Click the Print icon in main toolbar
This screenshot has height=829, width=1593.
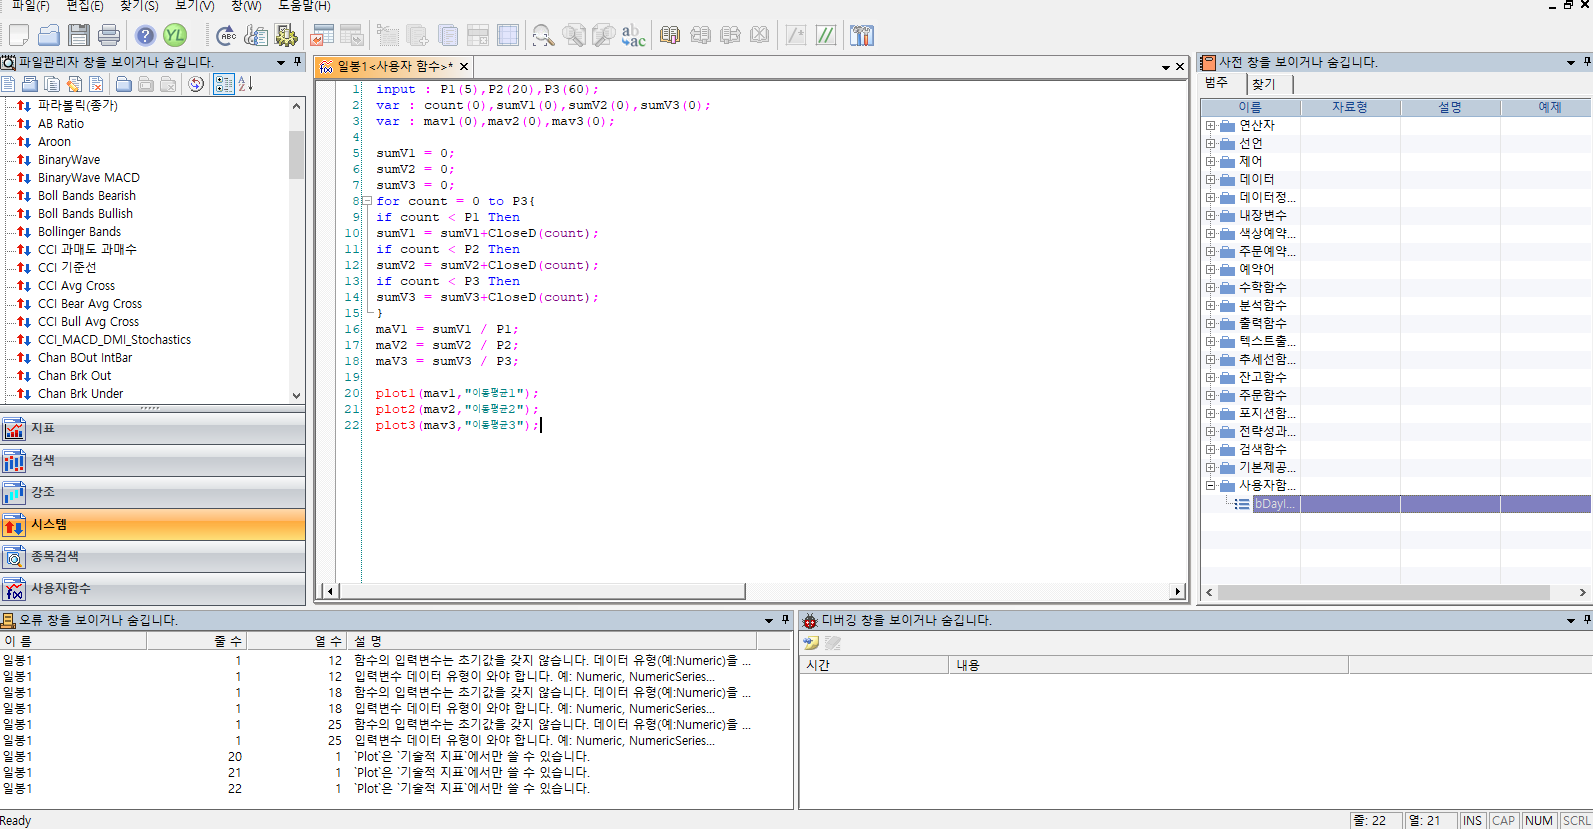109,36
